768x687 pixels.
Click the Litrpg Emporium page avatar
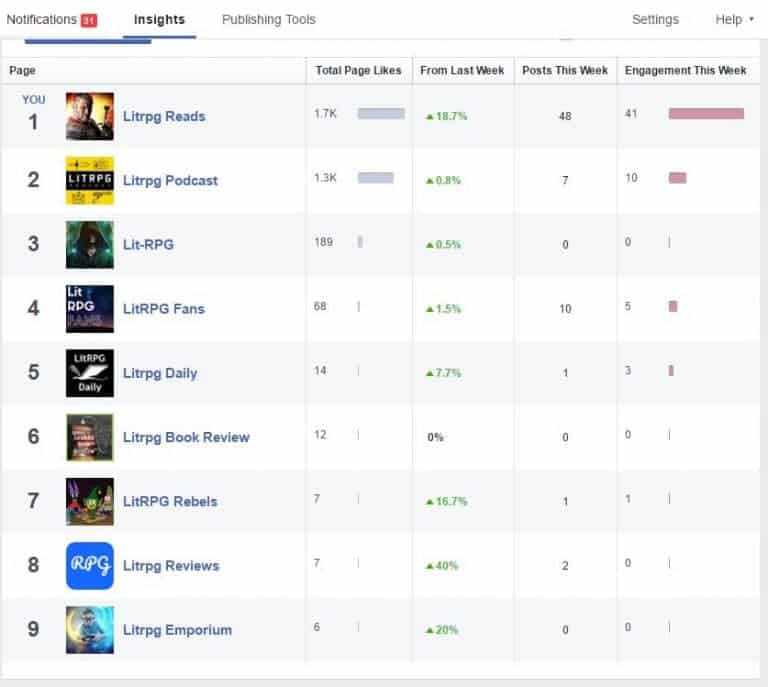[89, 630]
